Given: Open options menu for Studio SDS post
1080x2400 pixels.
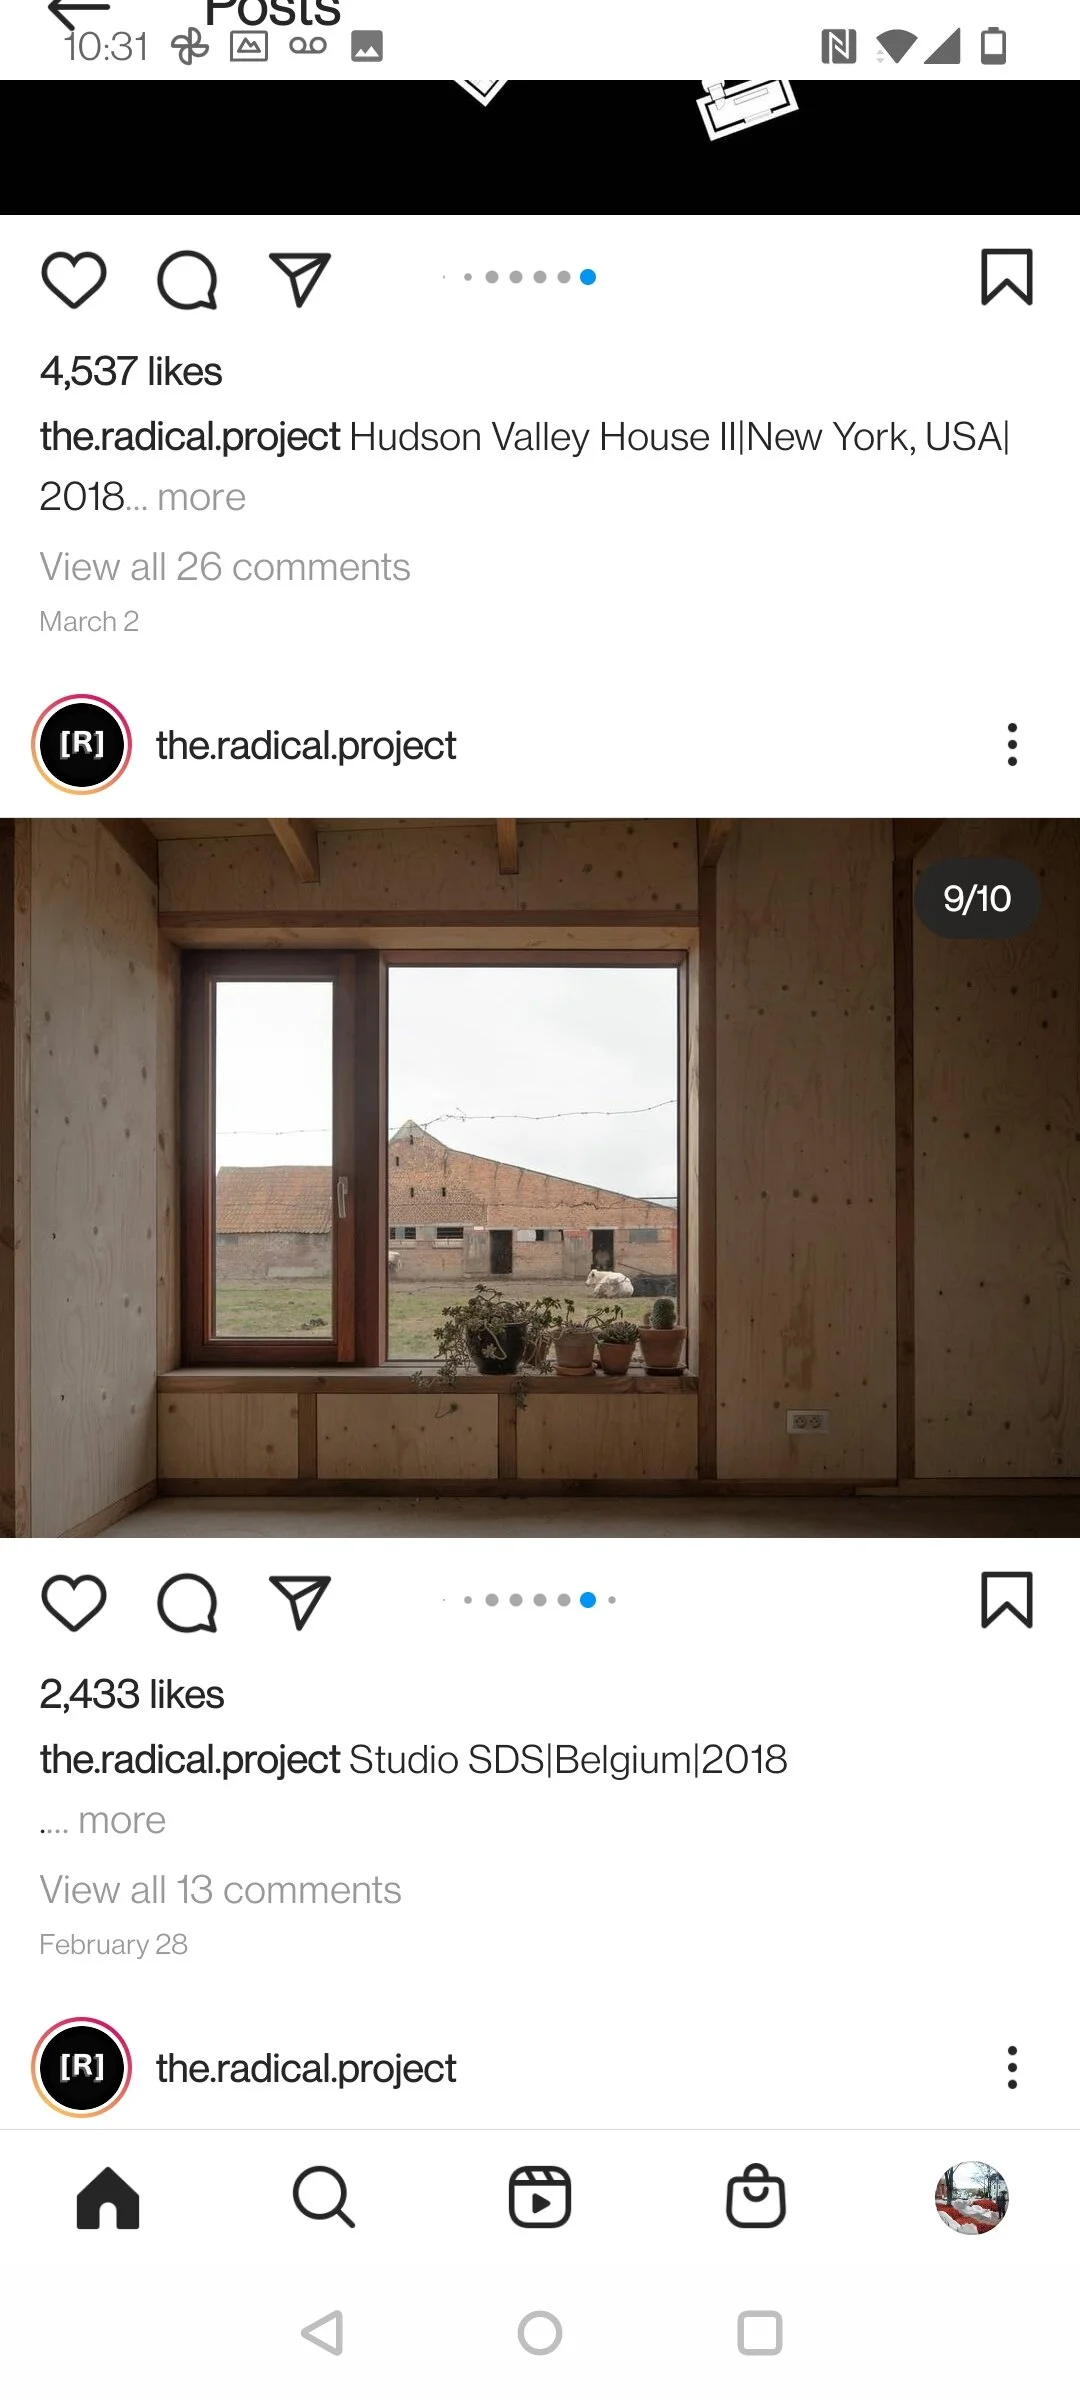Looking at the screenshot, I should coord(1012,745).
